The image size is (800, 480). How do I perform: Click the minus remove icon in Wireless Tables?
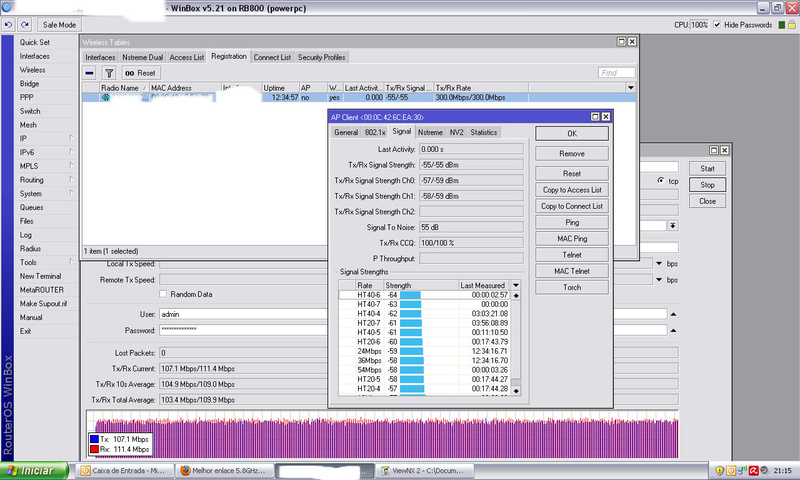90,73
